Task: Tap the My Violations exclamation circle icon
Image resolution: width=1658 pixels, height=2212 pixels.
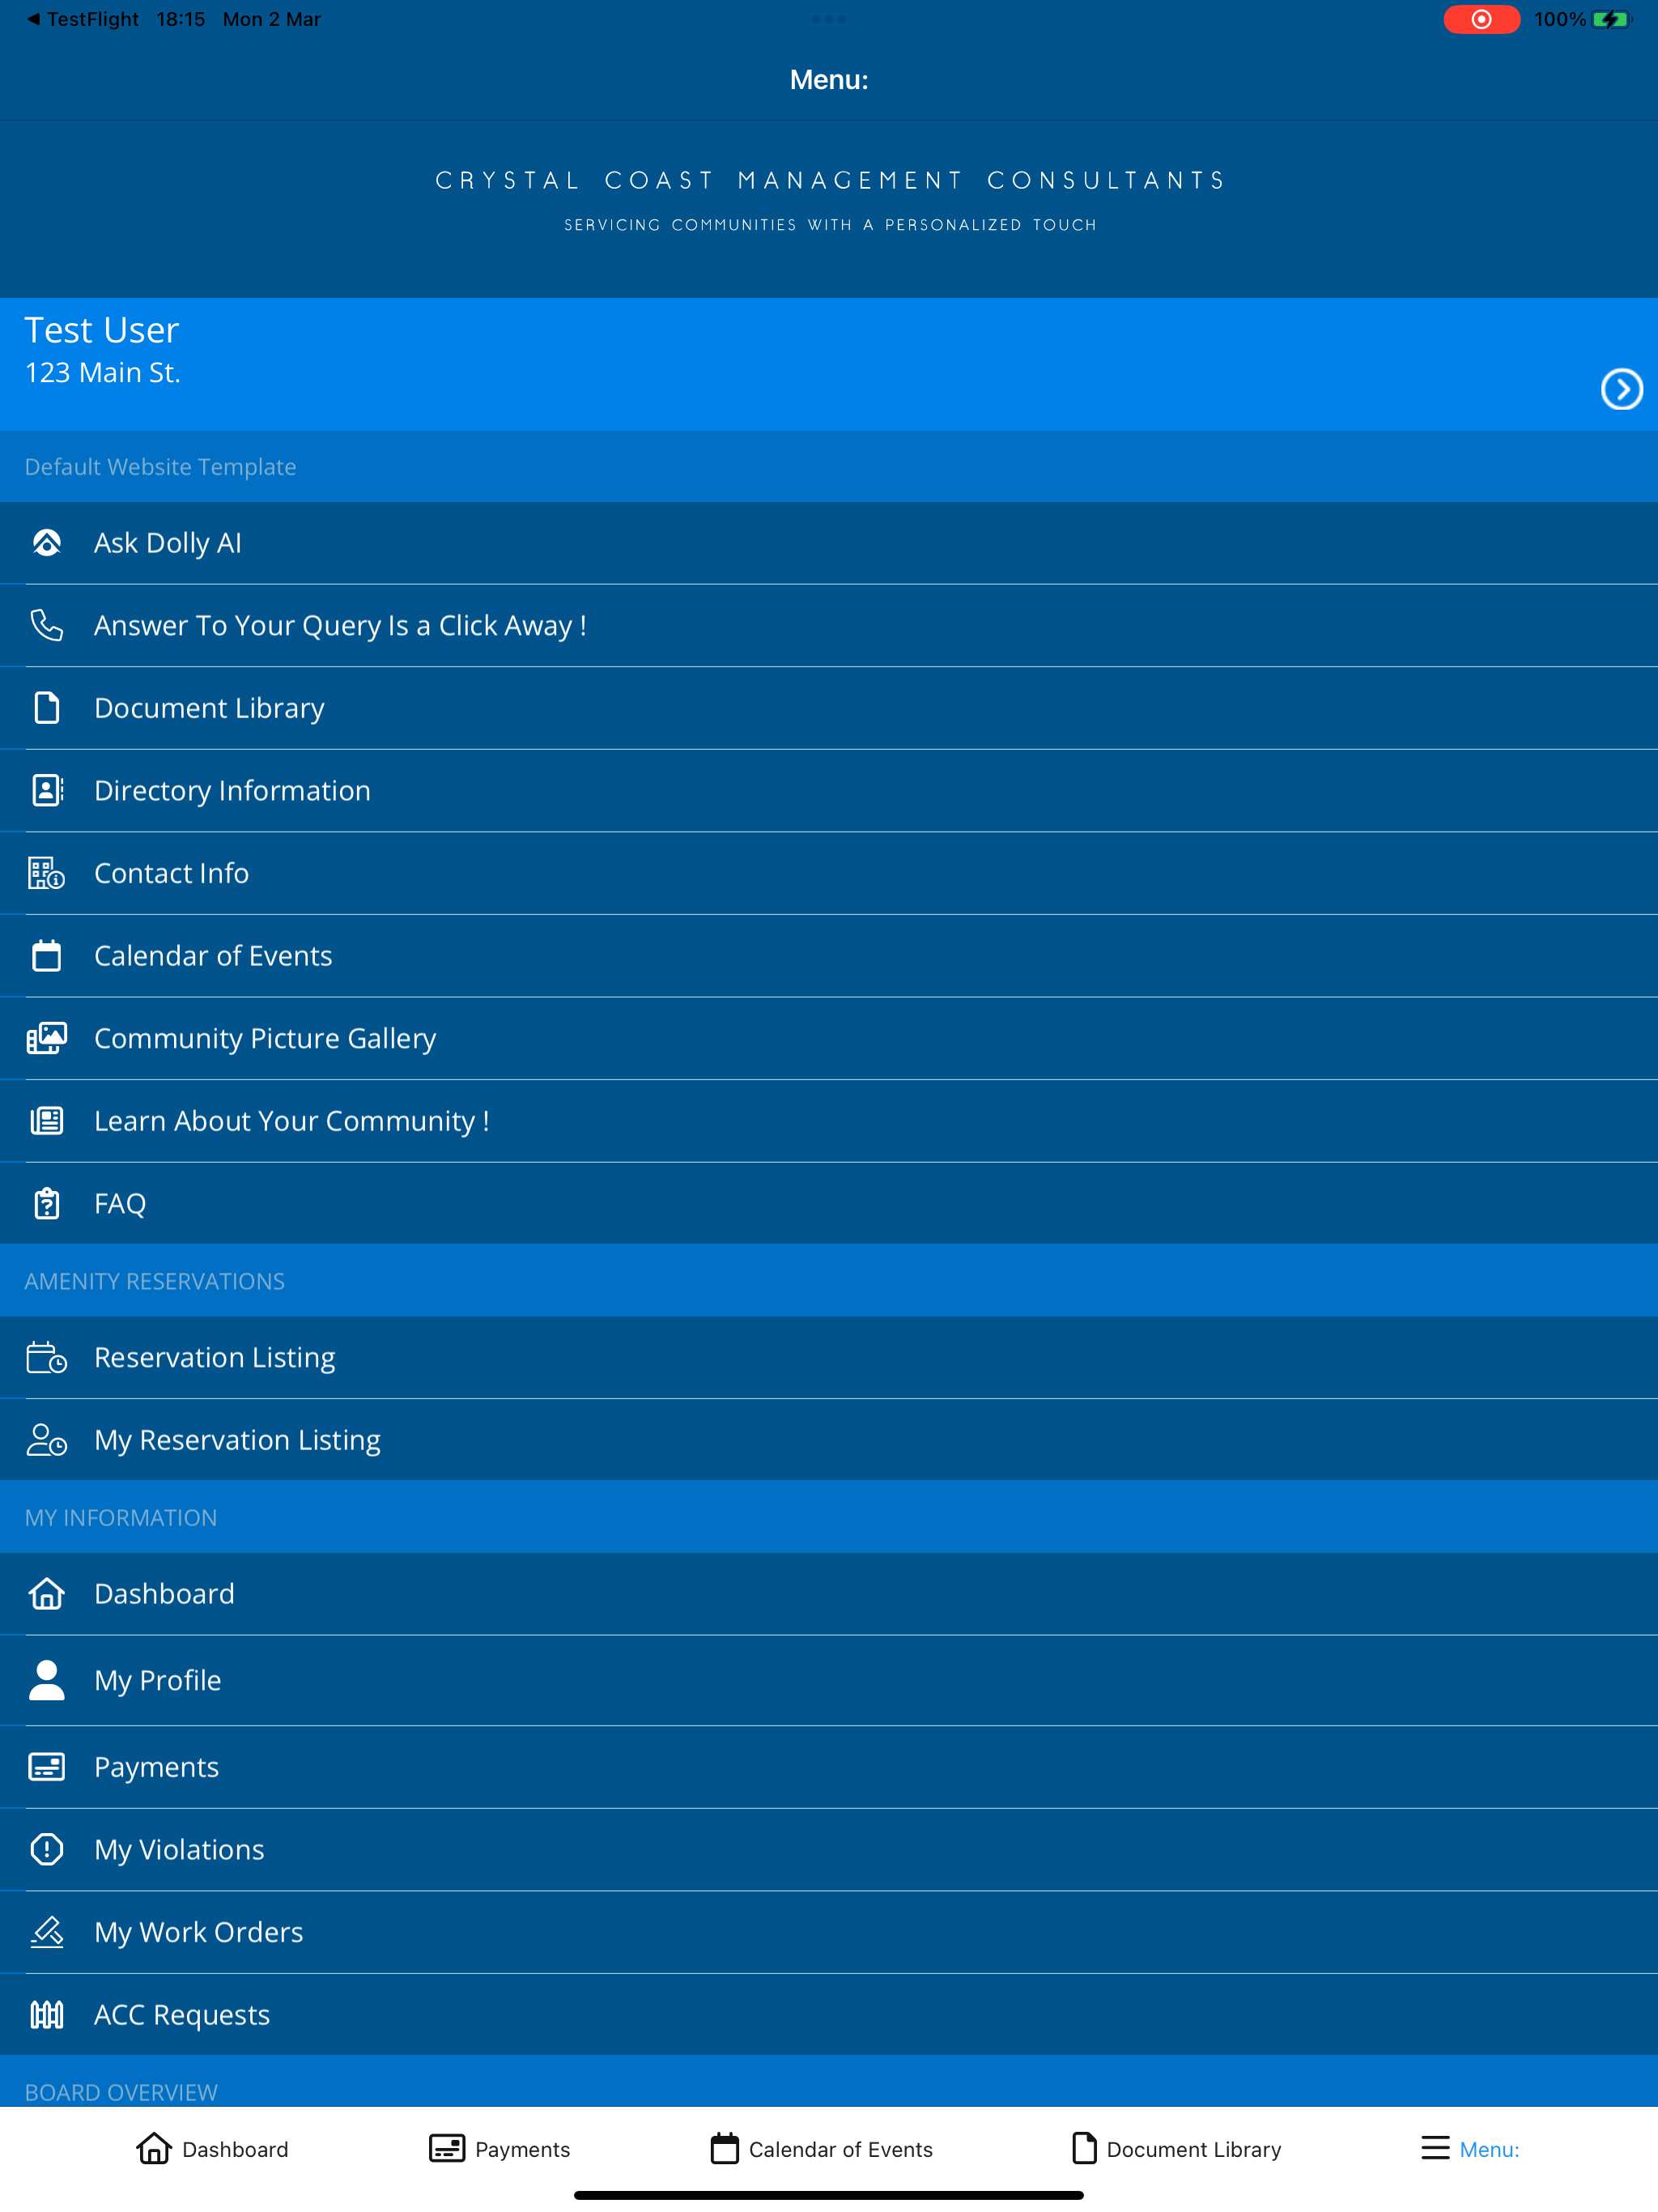Action: (x=47, y=1849)
